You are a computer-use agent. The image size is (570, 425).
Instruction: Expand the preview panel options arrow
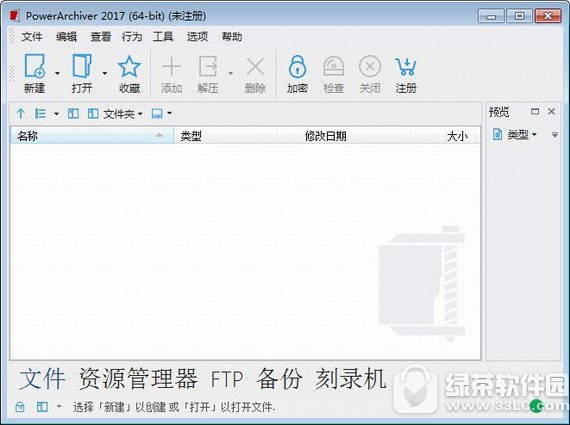coord(555,135)
